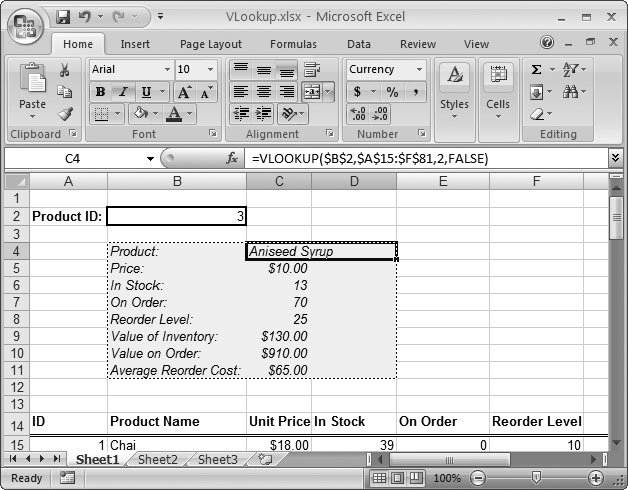Viewport: 628px width, 490px height.
Task: Open the Number dialog launcher
Action: (x=421, y=133)
